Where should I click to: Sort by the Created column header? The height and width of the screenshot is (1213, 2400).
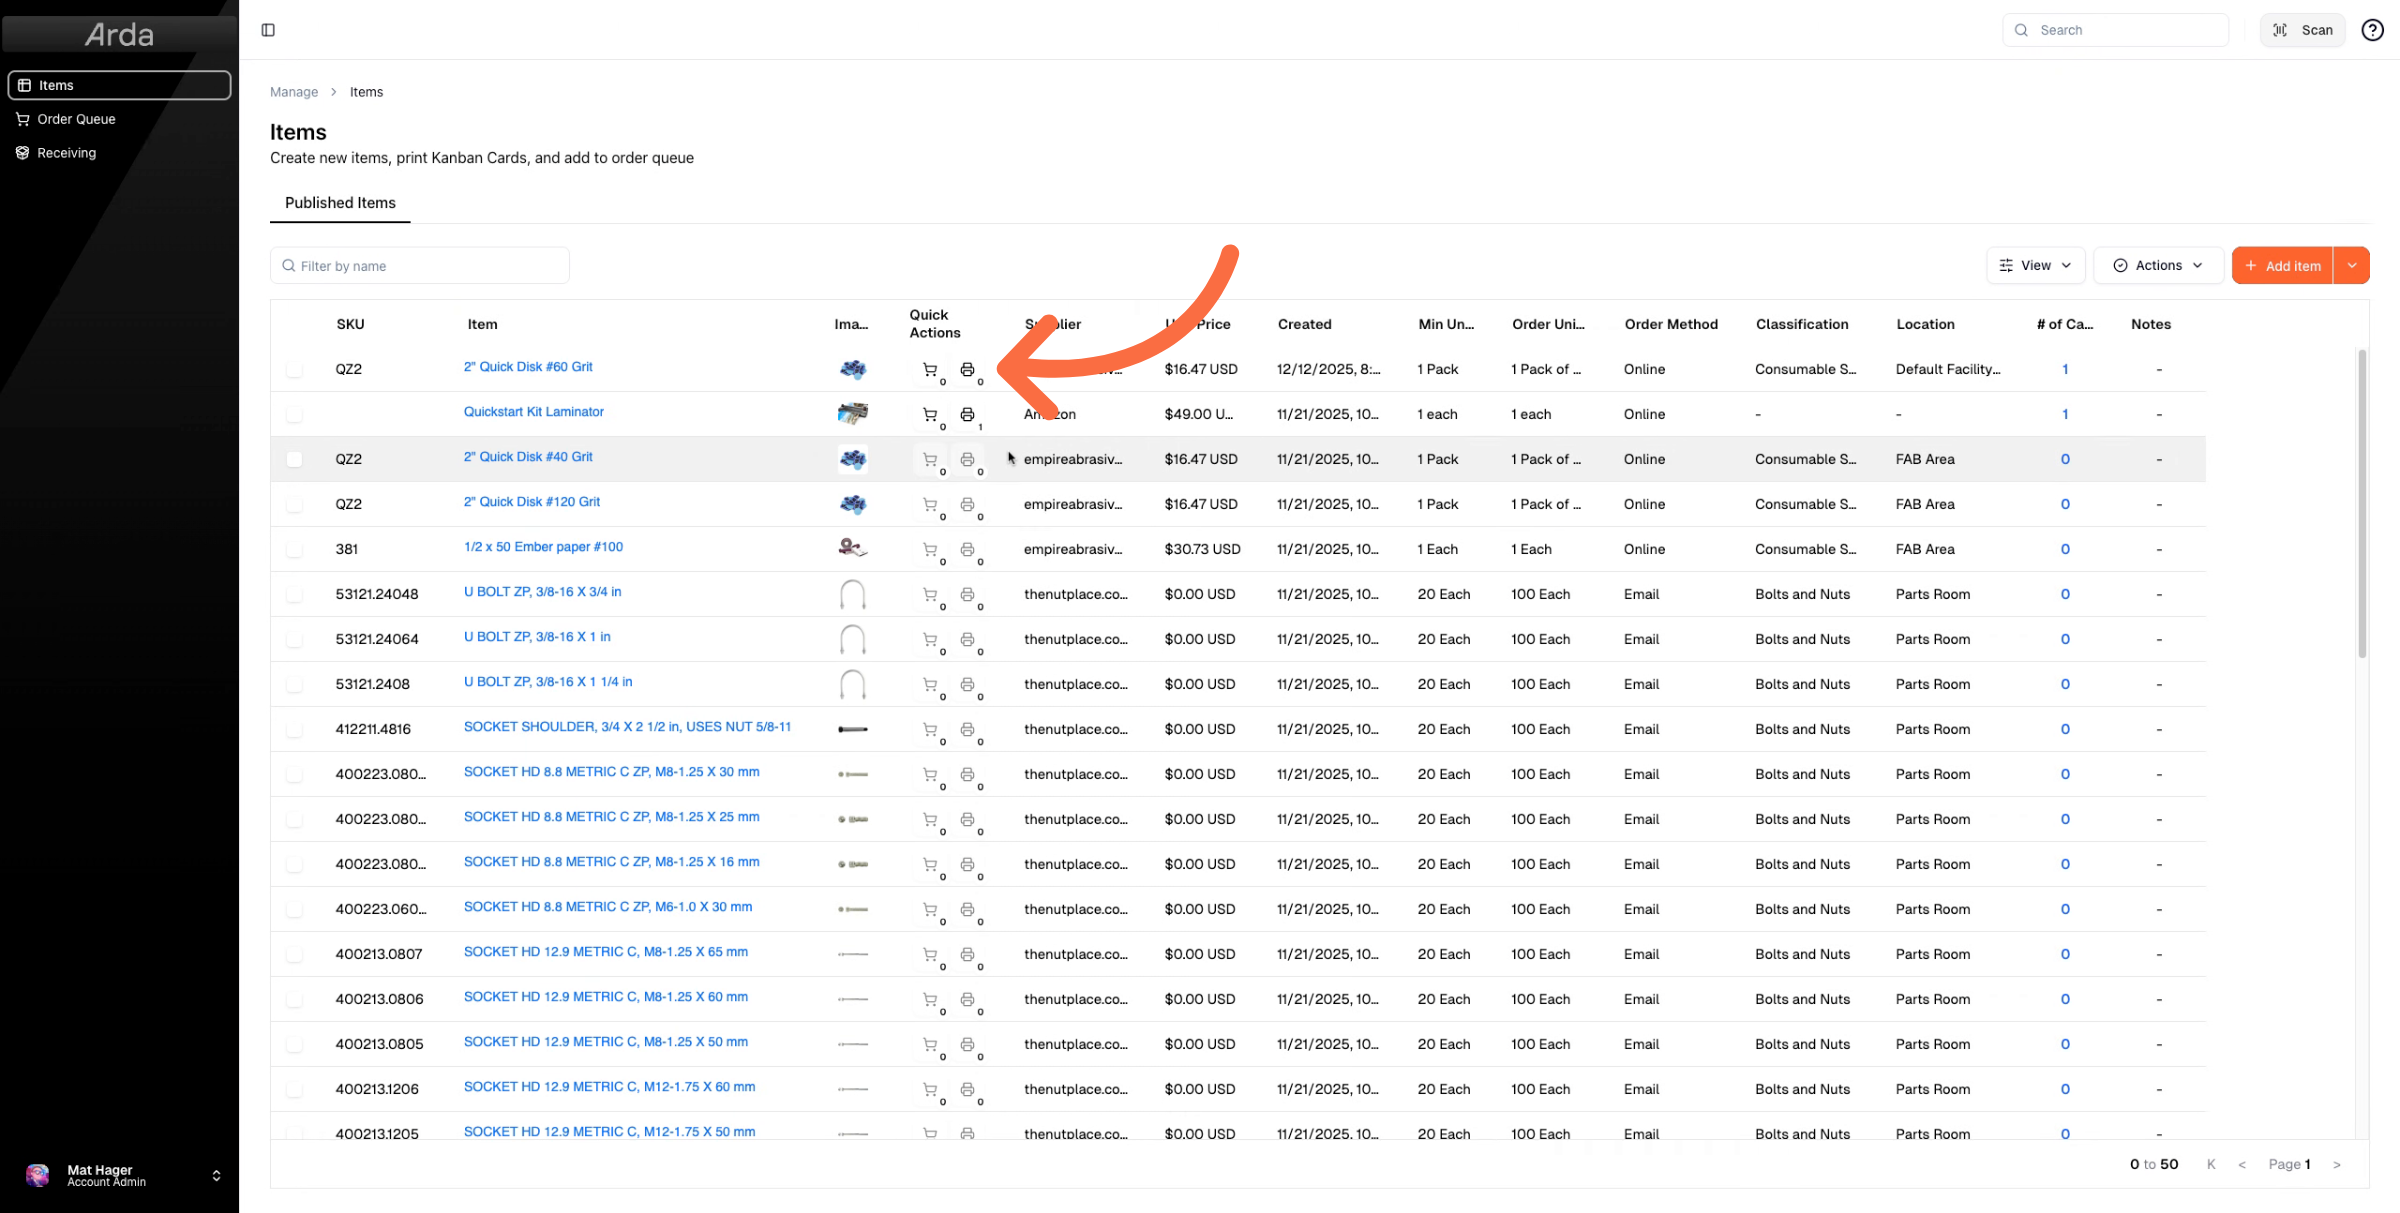1304,324
